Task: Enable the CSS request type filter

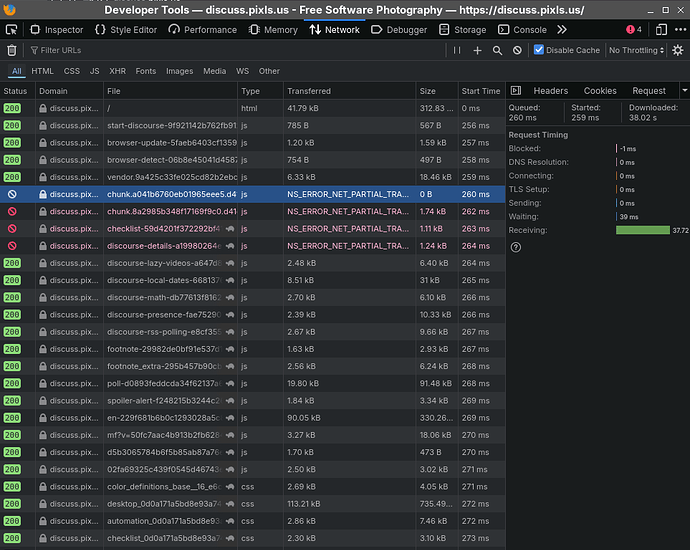Action: pyautogui.click(x=72, y=71)
